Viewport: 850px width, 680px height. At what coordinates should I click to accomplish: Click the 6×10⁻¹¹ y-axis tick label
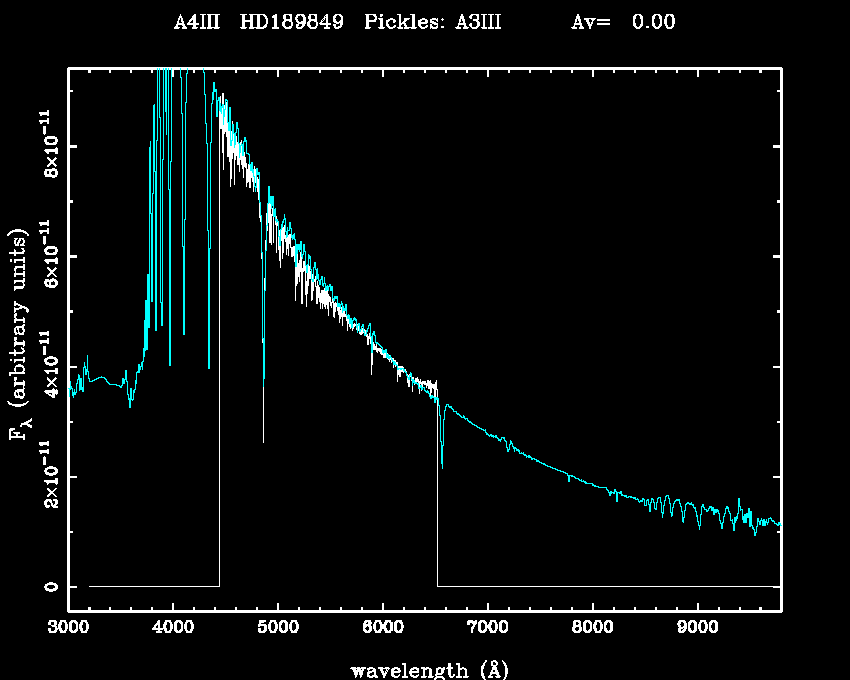47,256
